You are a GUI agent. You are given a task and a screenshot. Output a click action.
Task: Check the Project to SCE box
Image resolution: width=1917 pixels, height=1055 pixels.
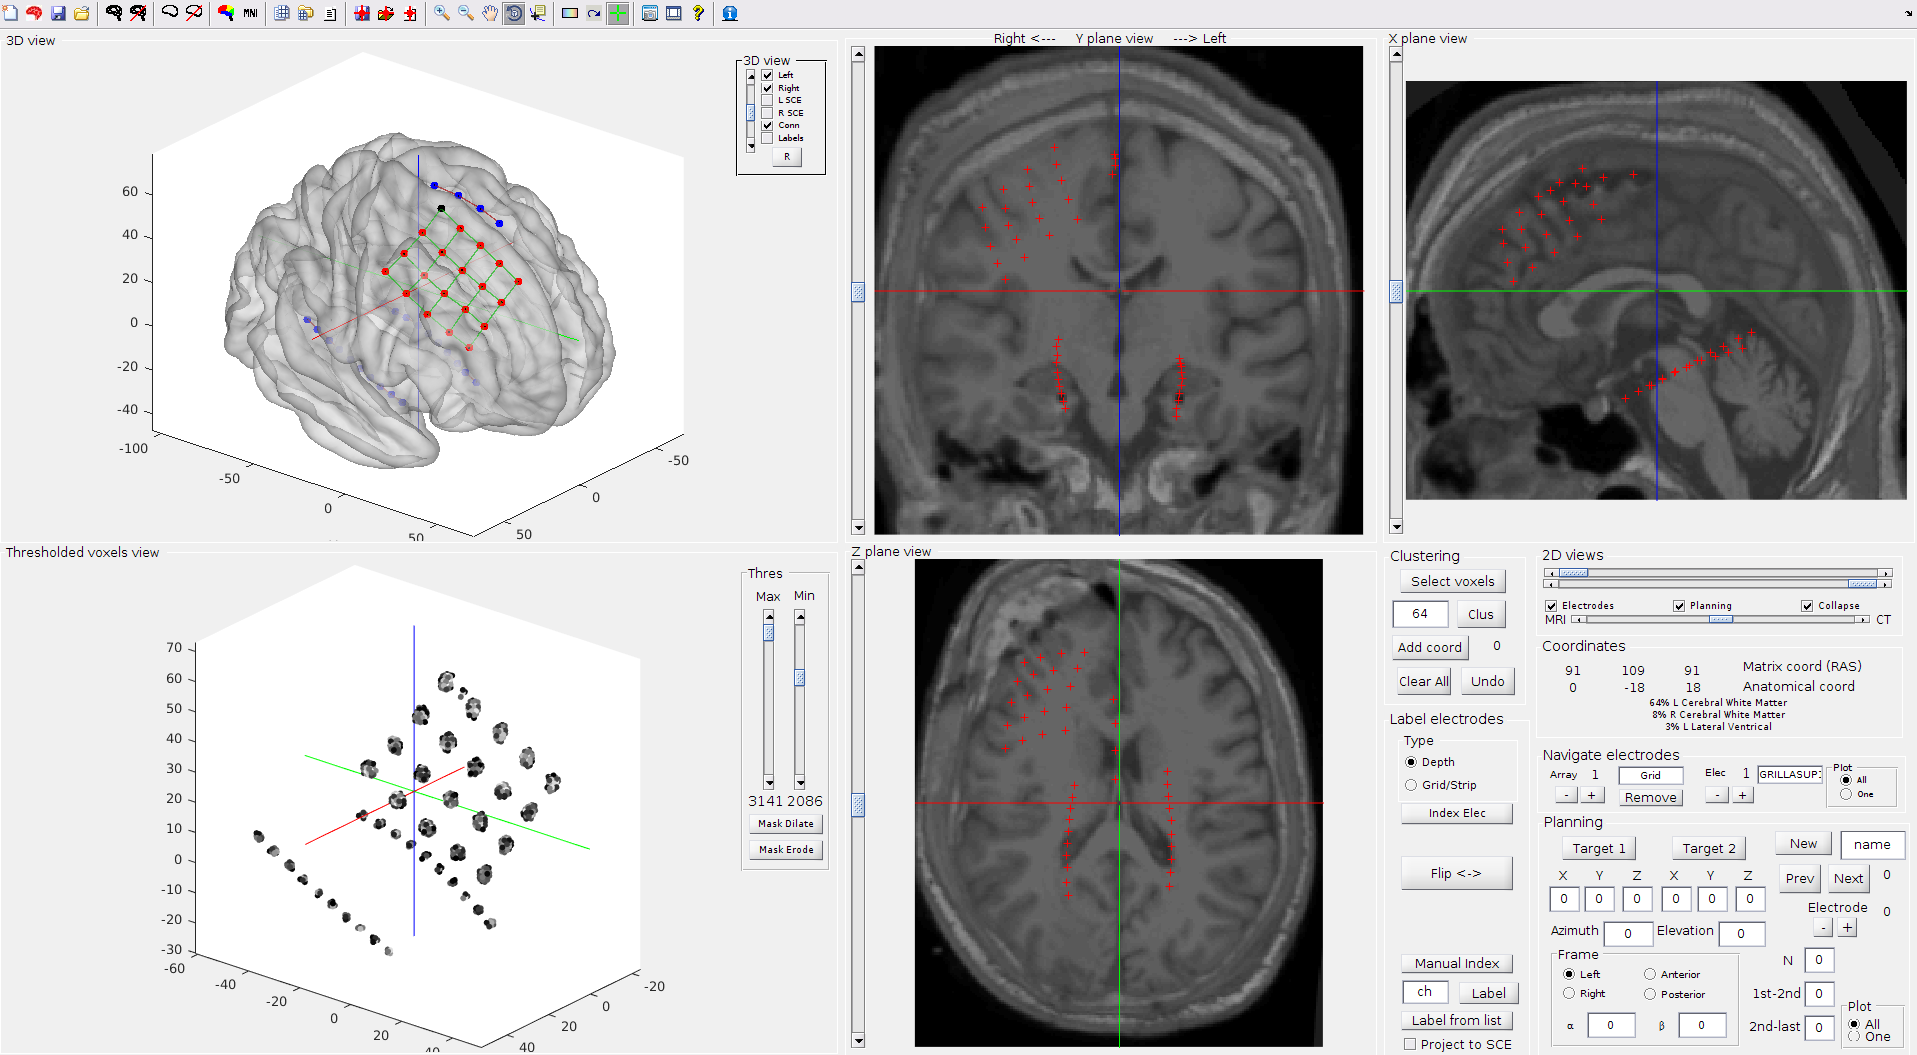coord(1410,1044)
